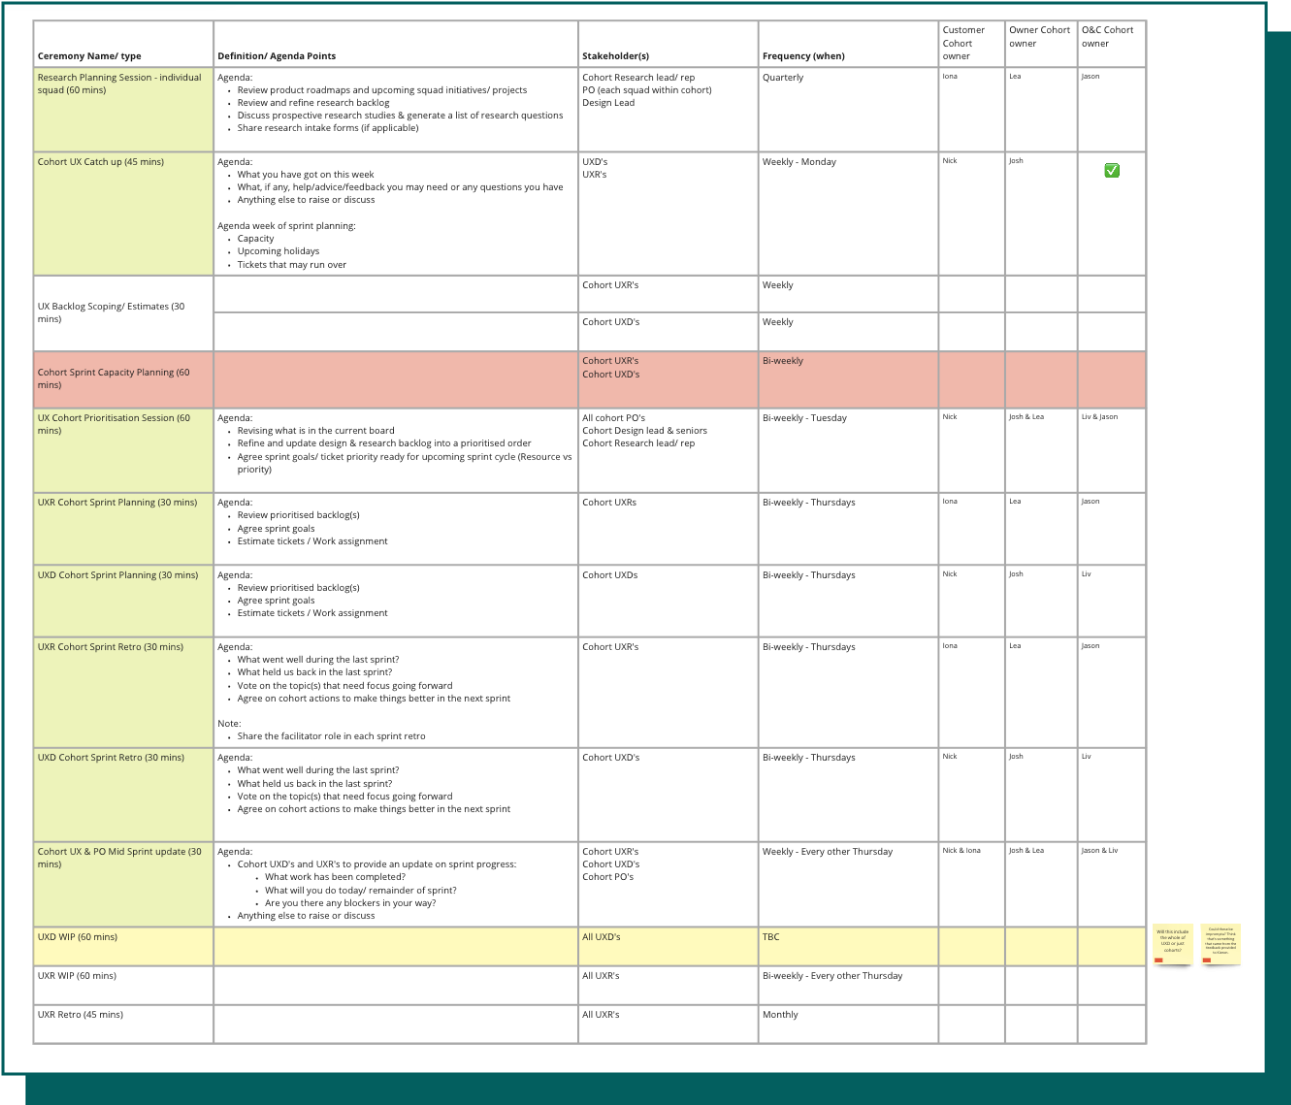Image resolution: width=1291 pixels, height=1105 pixels.
Task: Click the red tag on the right sticky note
Action: coord(1207,960)
